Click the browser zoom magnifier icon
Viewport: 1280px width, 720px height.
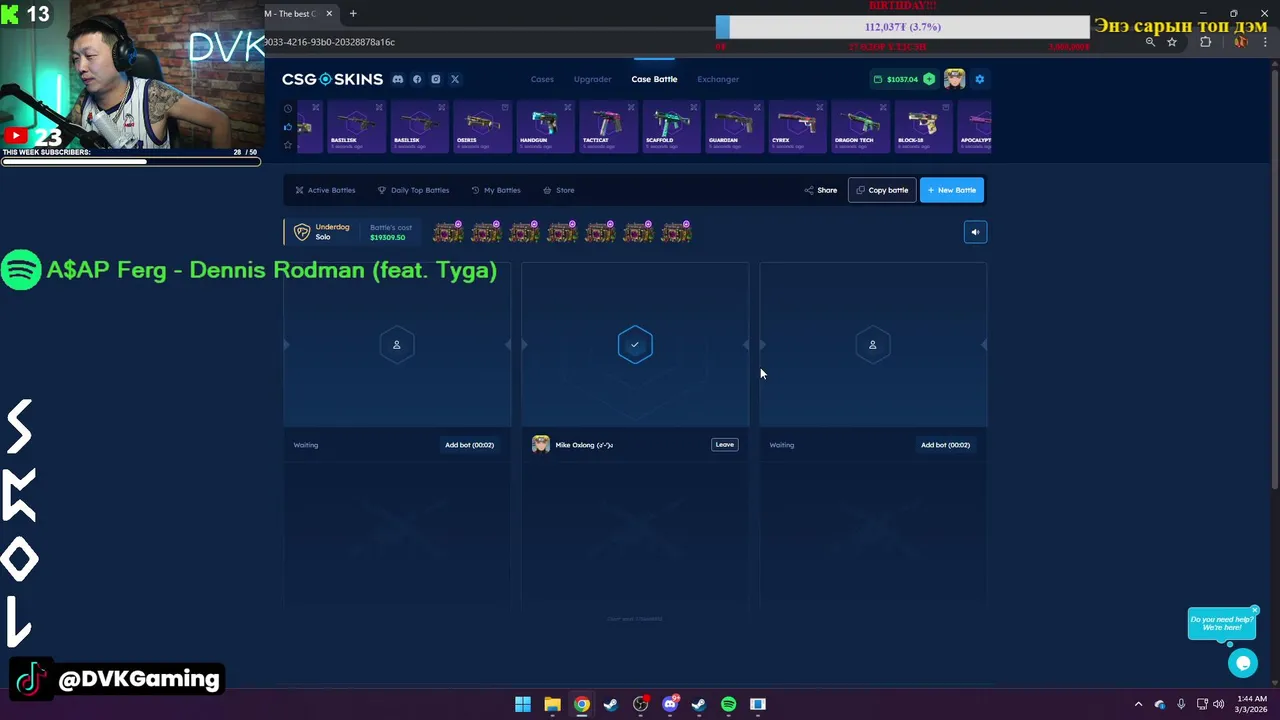coord(1150,42)
